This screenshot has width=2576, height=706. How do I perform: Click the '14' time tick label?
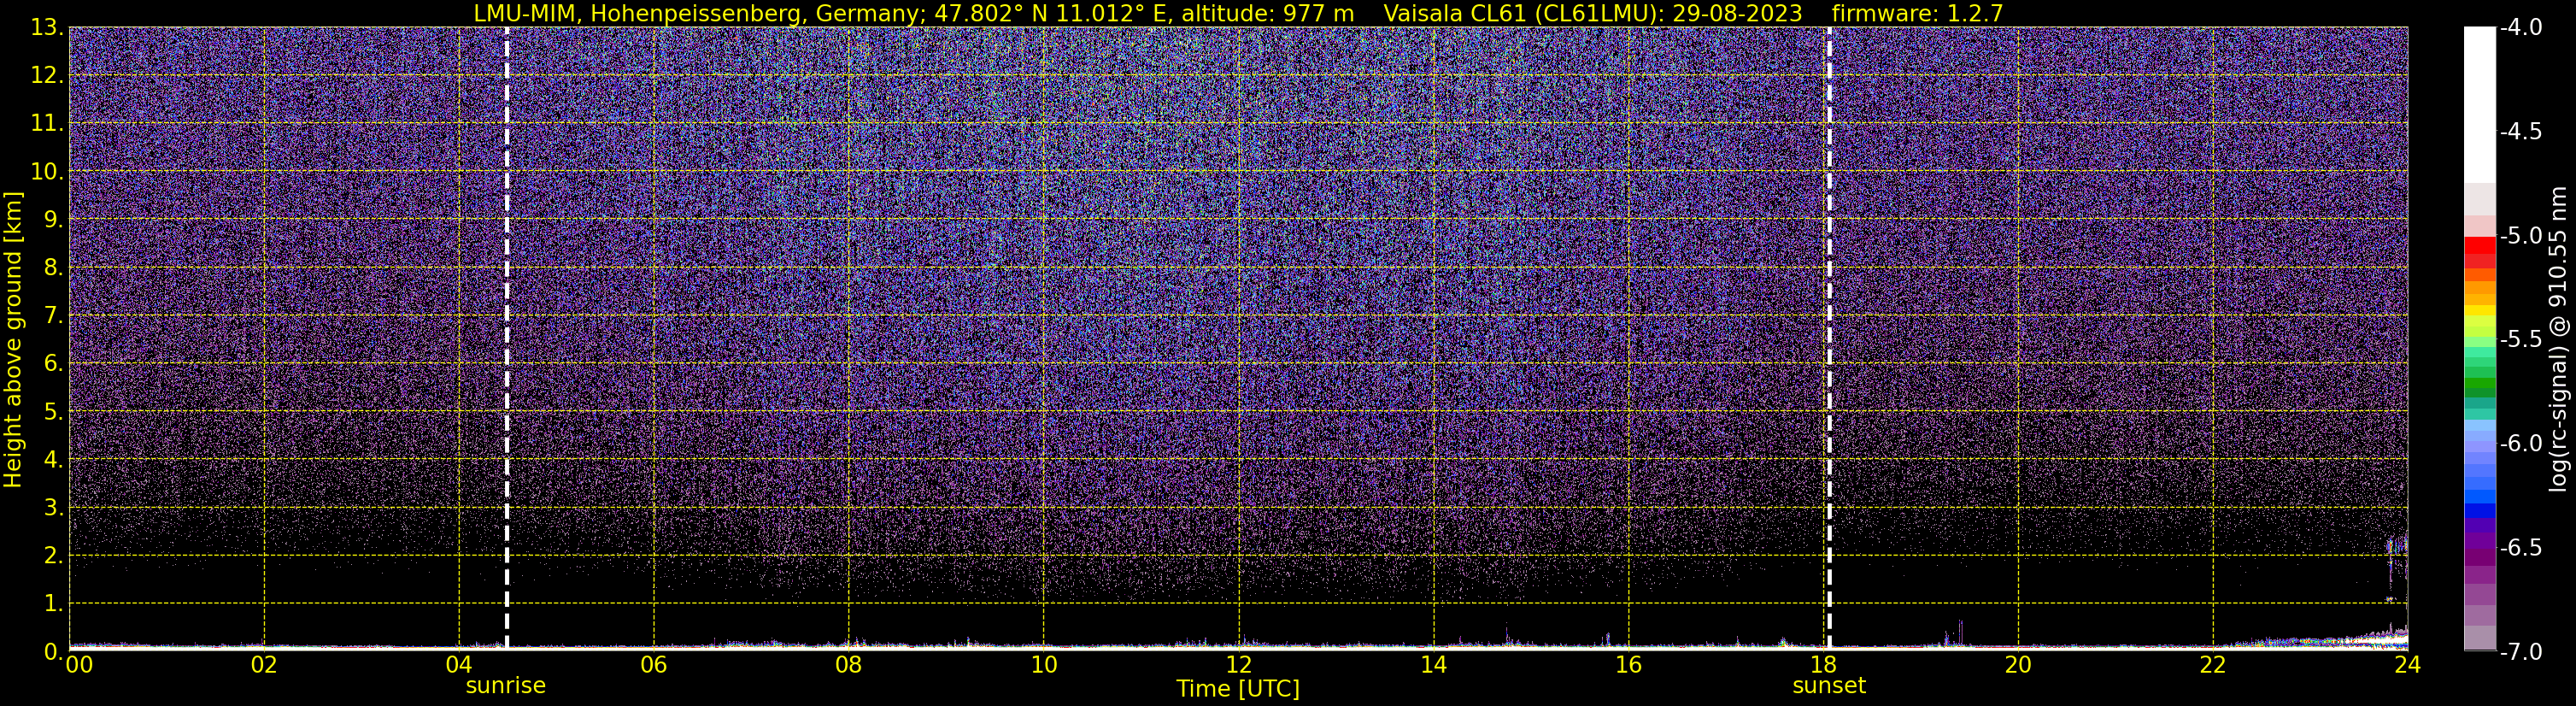pyautogui.click(x=1434, y=665)
